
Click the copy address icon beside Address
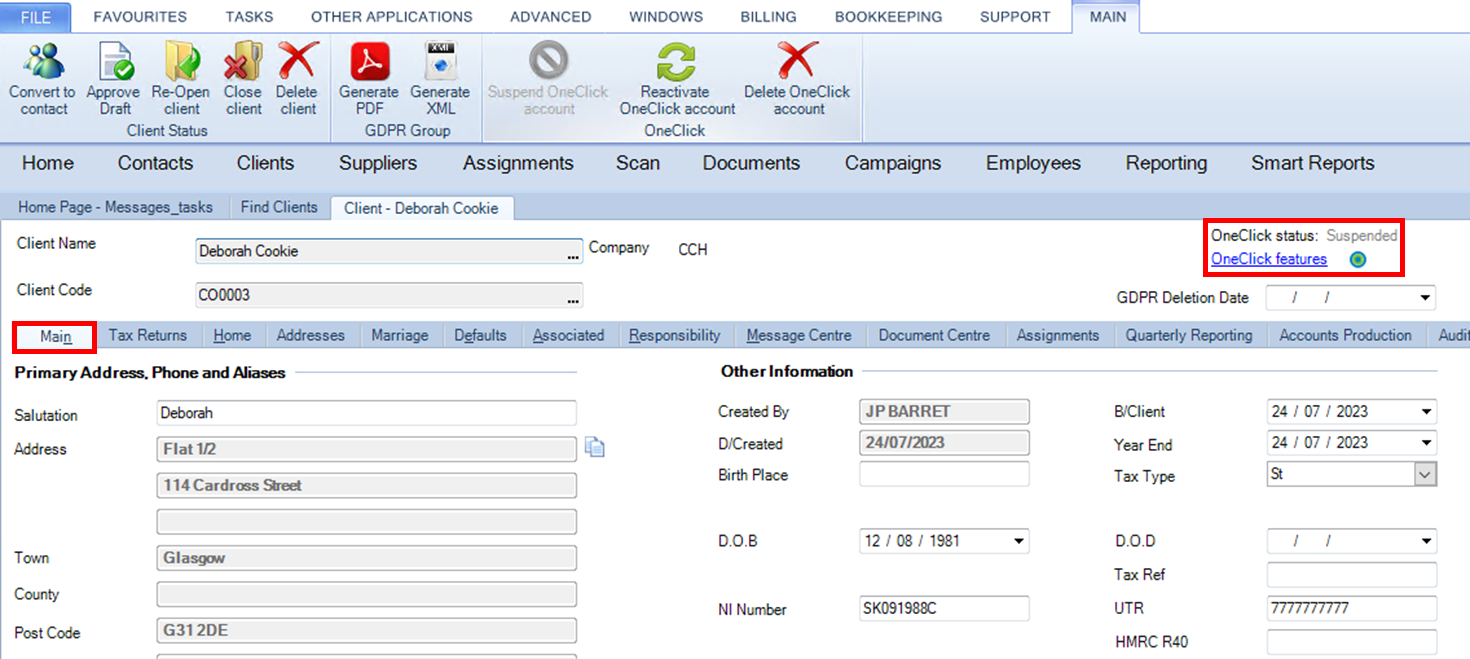(x=595, y=448)
